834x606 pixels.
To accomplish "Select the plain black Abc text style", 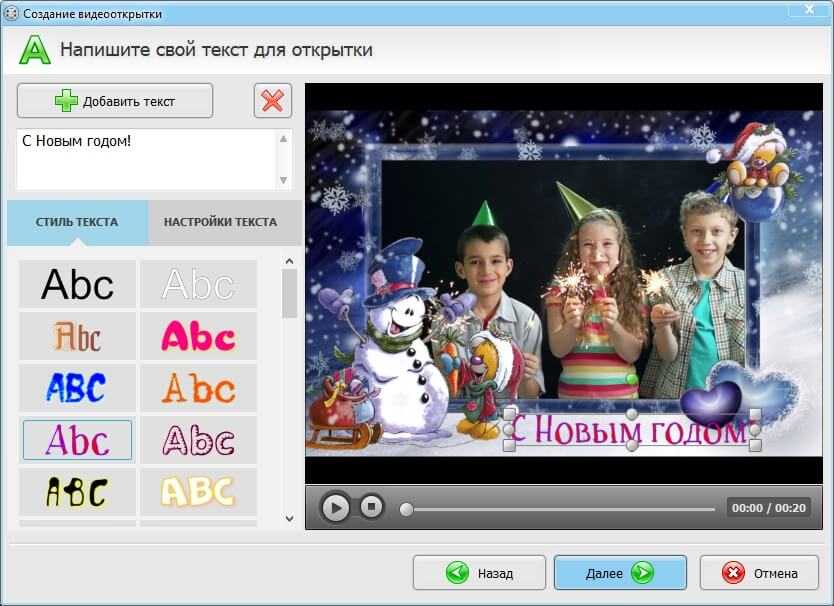I will tap(77, 285).
